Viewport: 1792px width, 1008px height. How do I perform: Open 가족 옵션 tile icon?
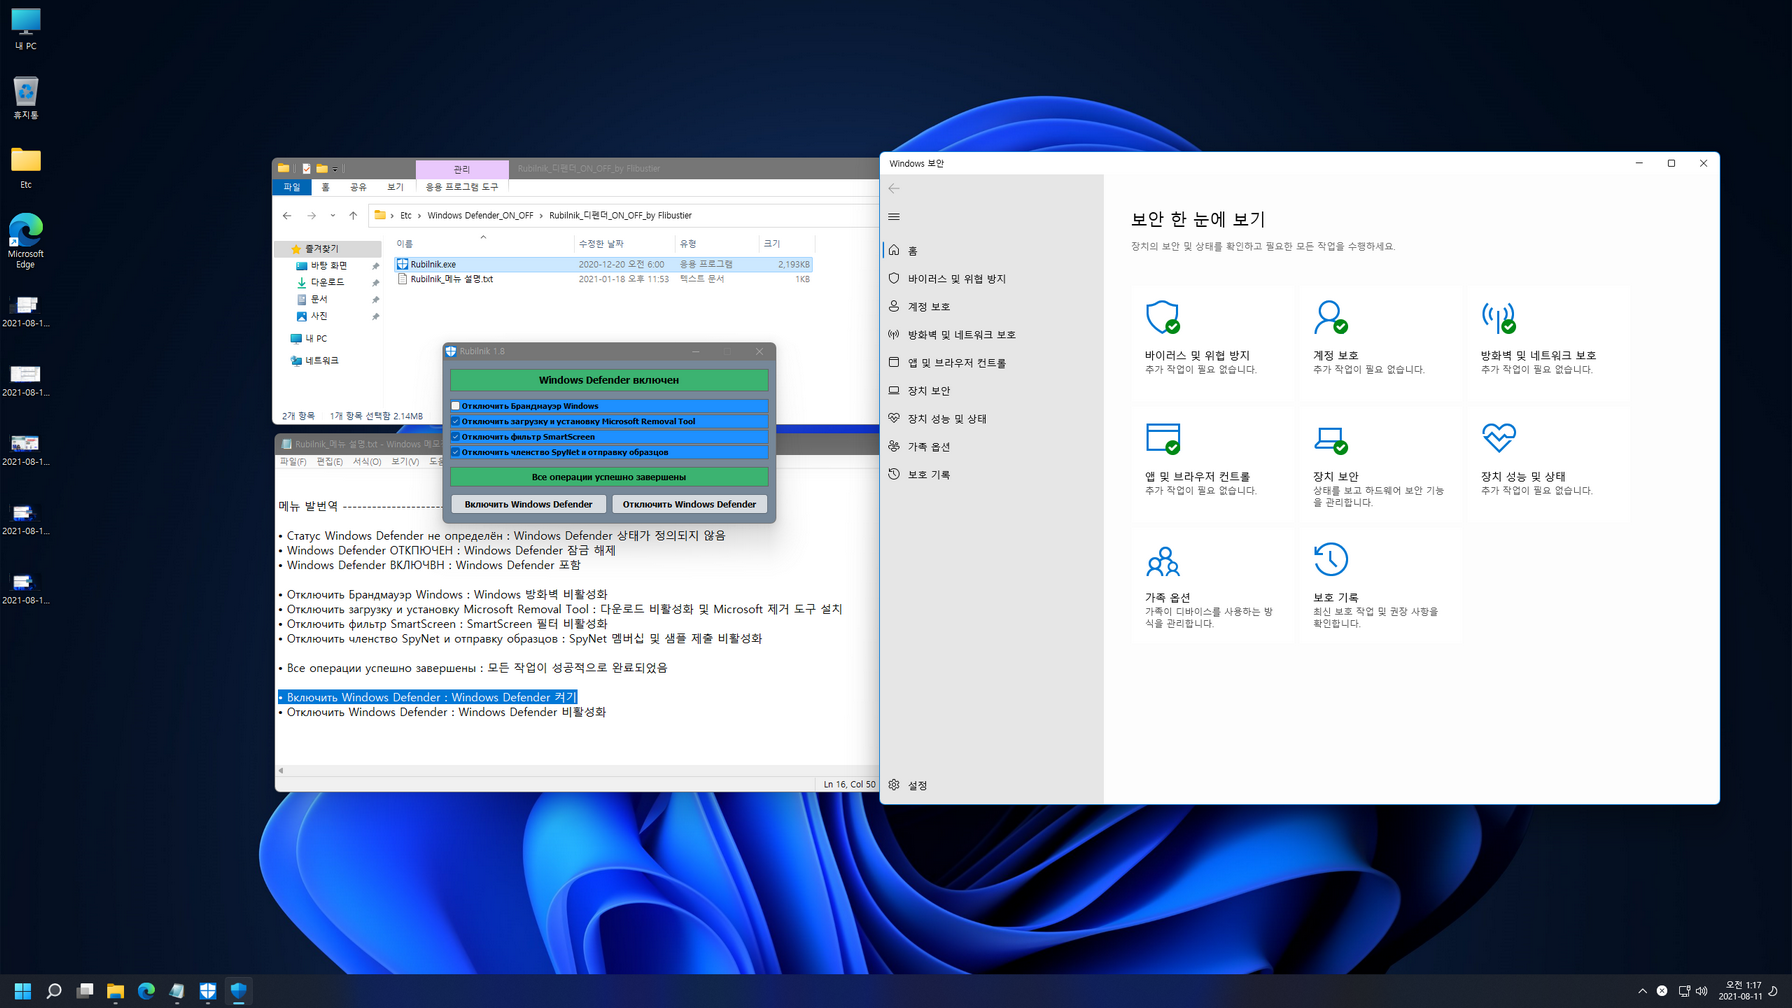tap(1163, 561)
